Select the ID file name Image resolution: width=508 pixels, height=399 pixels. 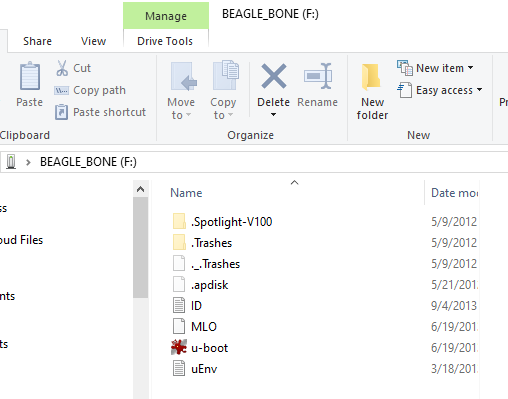click(196, 306)
